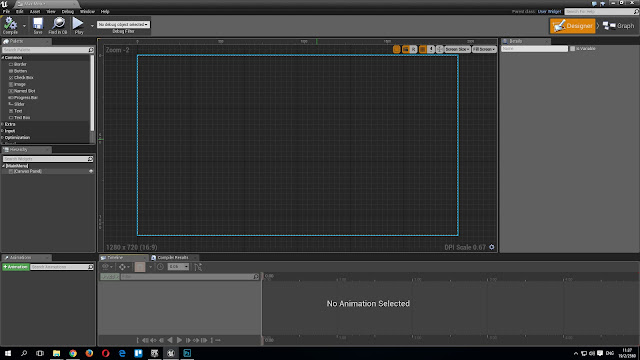Screen dimensions: 640x360
Task: Follow the User Widget parent class link
Action: (549, 11)
